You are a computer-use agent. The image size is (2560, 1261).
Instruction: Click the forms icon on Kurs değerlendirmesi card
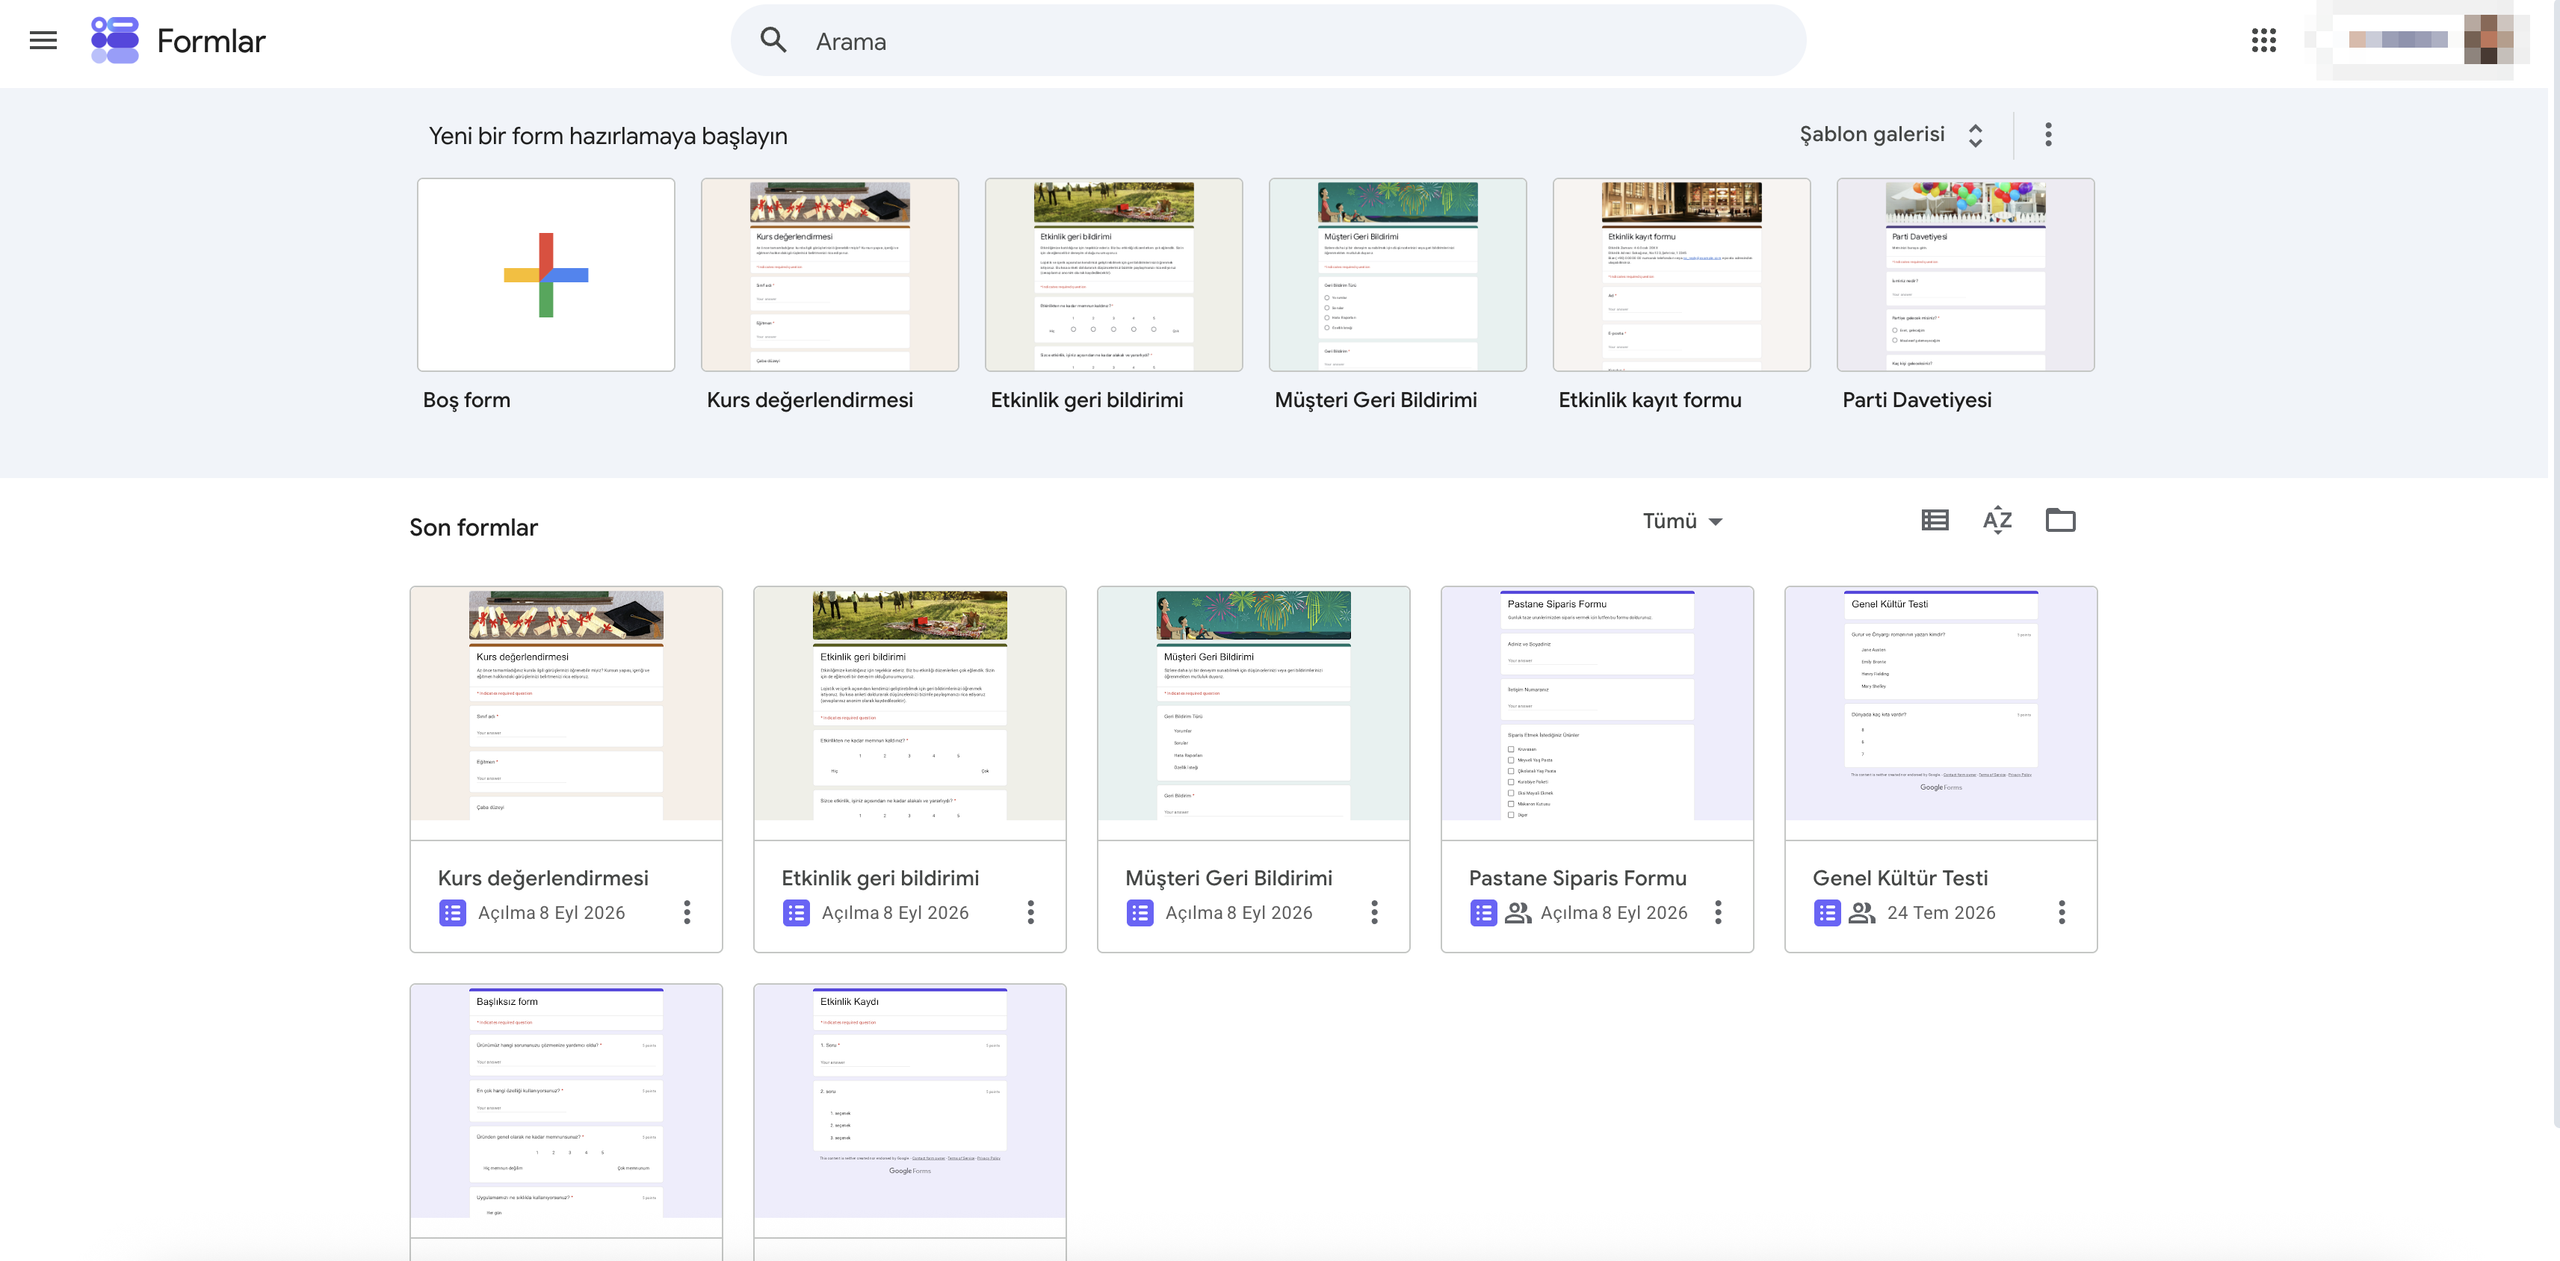point(452,913)
